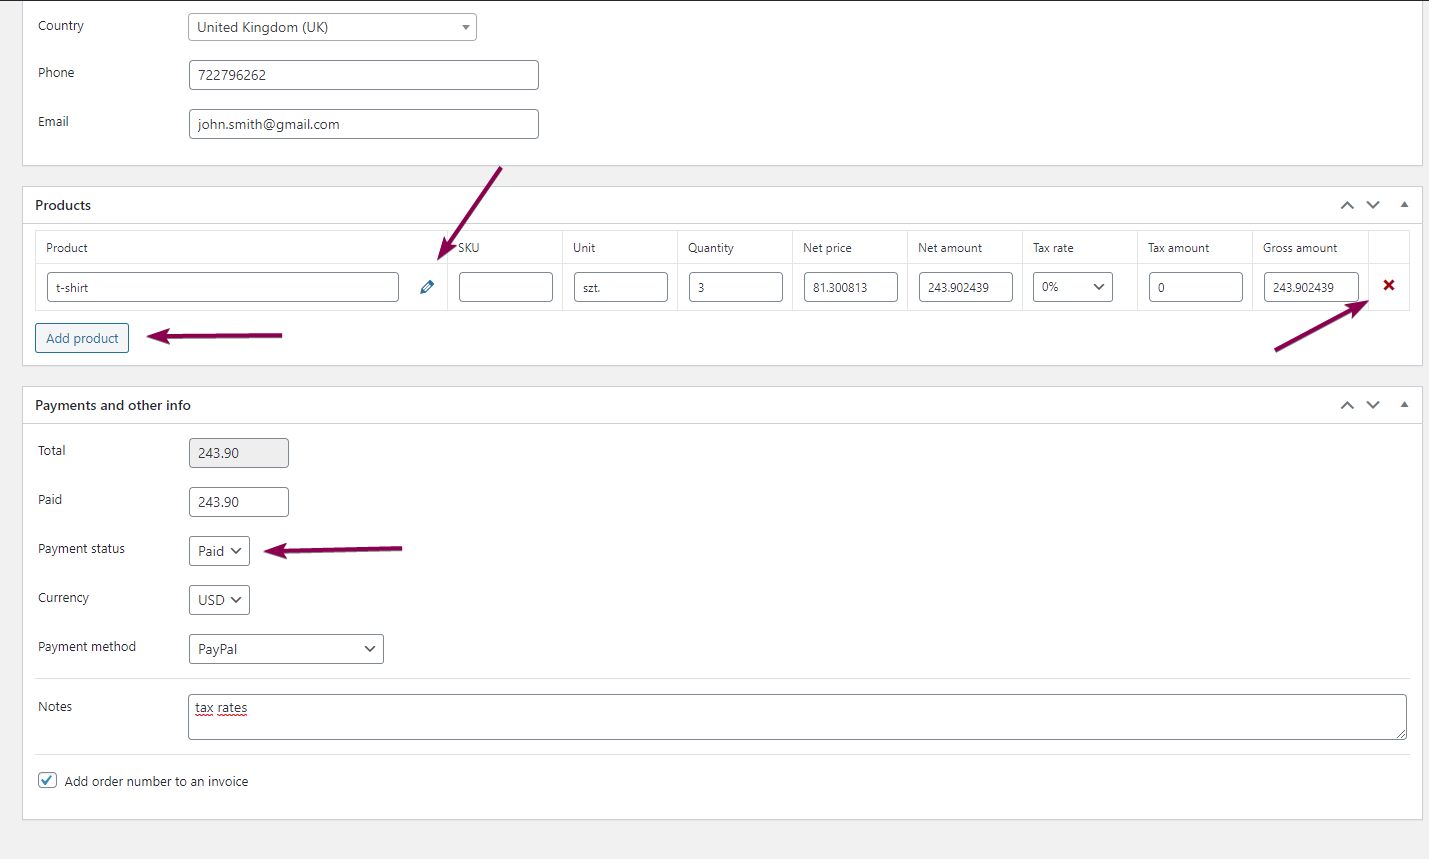Click the Phone label
The width and height of the screenshot is (1429, 859).
tap(56, 73)
